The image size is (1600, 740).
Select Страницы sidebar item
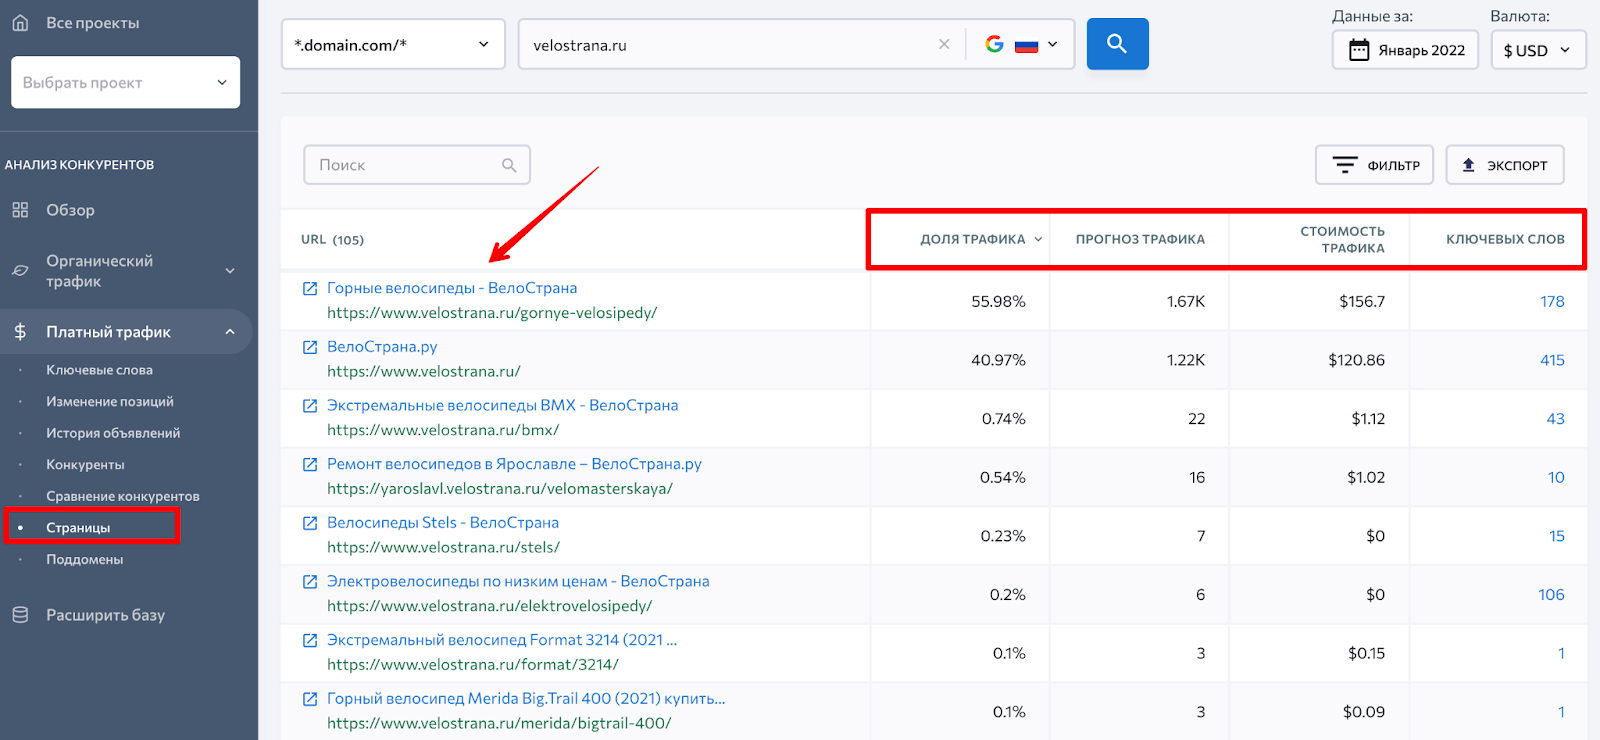point(78,528)
